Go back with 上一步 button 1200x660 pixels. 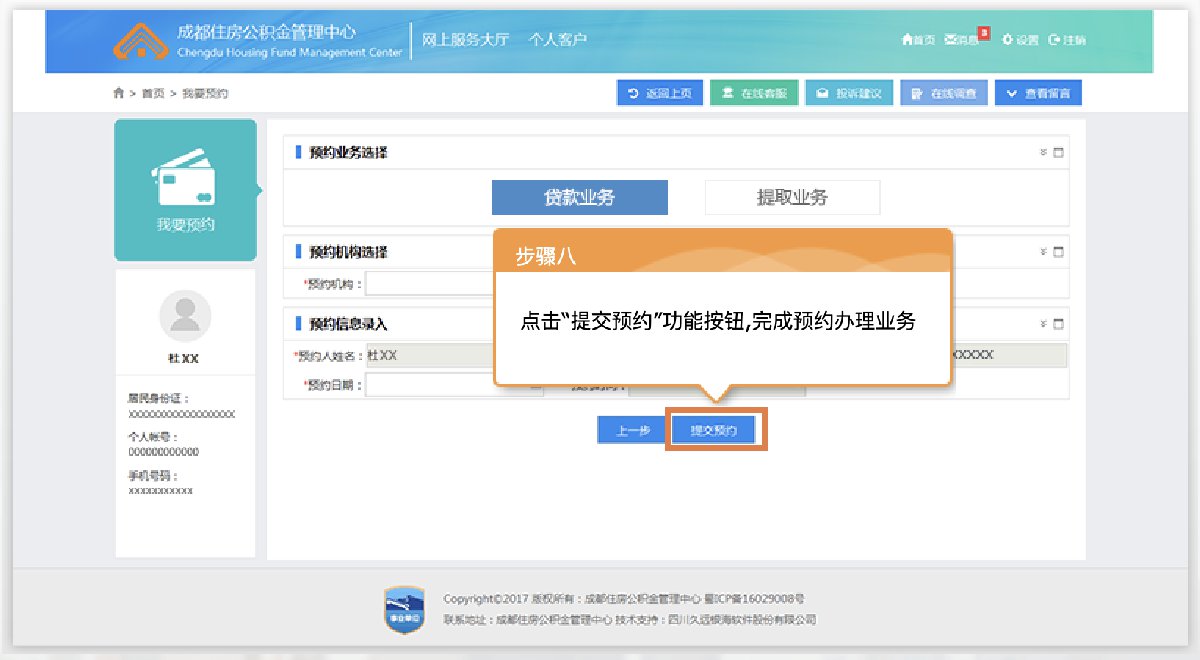click(x=632, y=430)
